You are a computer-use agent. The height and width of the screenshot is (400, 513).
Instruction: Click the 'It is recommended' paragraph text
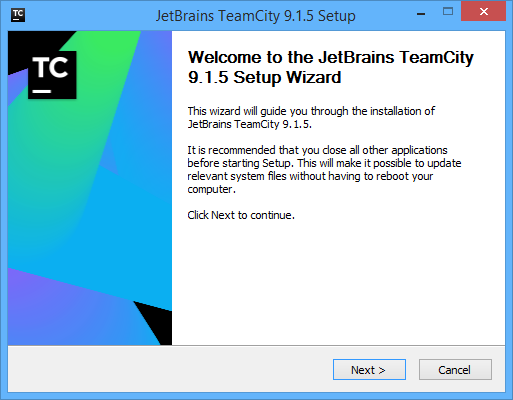click(x=324, y=169)
